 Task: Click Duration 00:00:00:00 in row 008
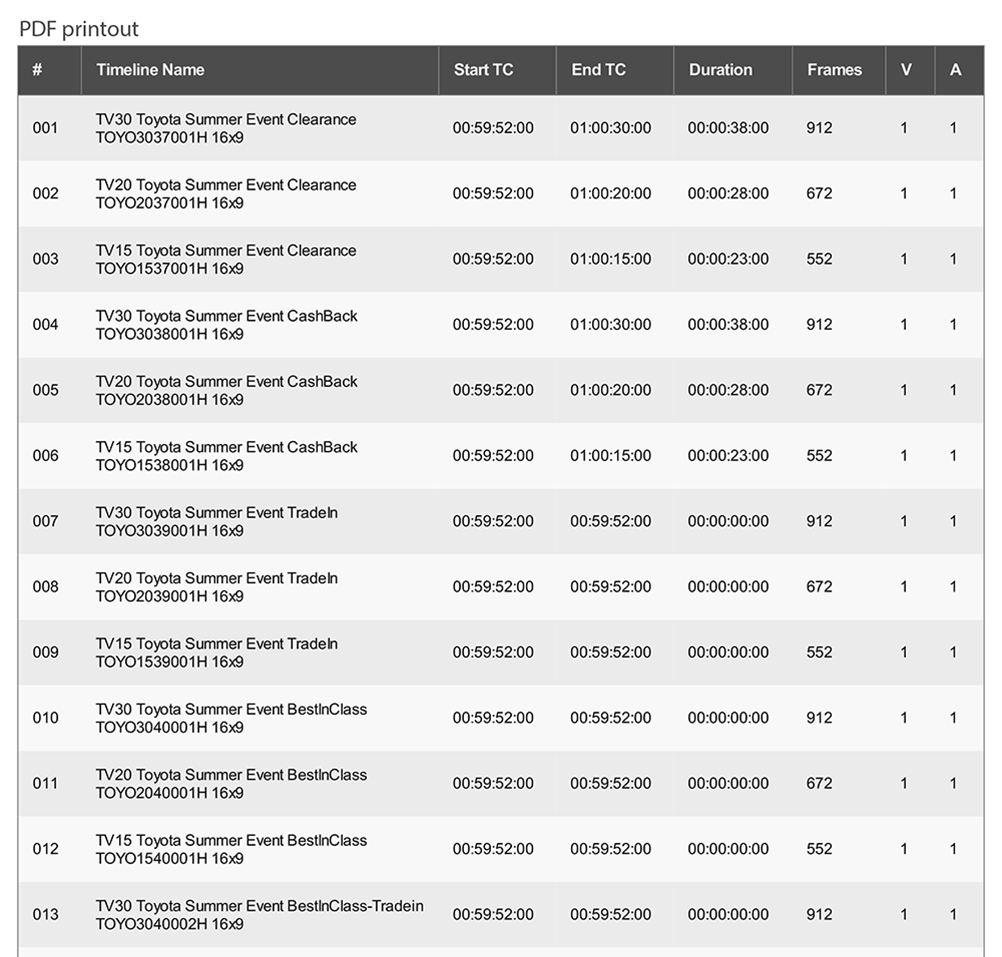[x=728, y=586]
